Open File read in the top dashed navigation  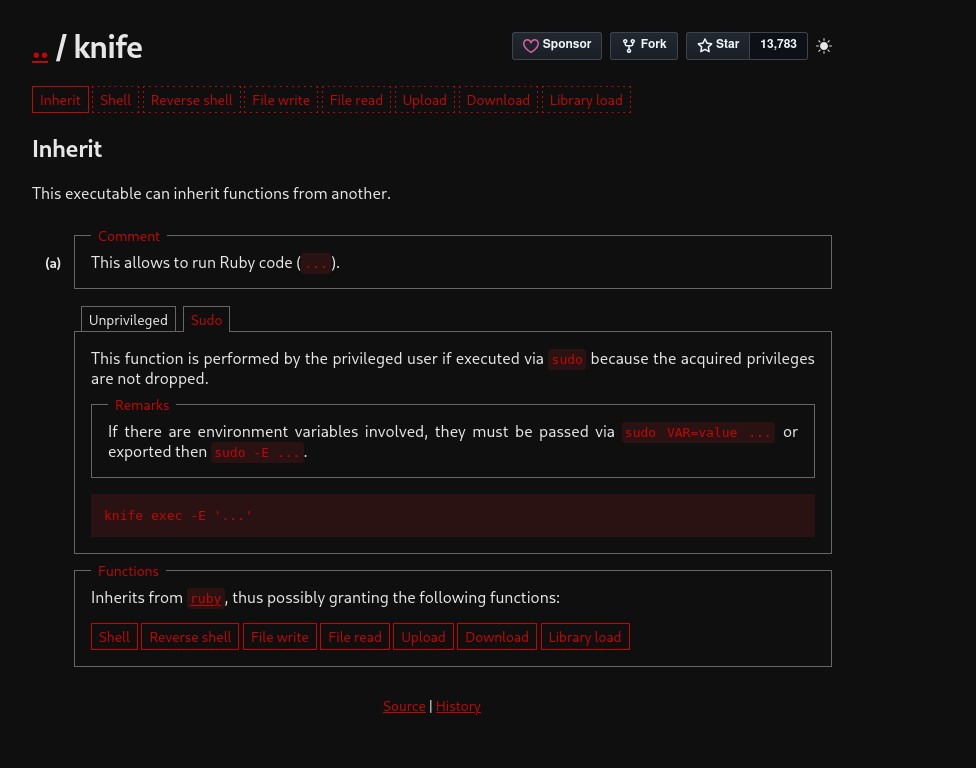pyautogui.click(x=356, y=100)
